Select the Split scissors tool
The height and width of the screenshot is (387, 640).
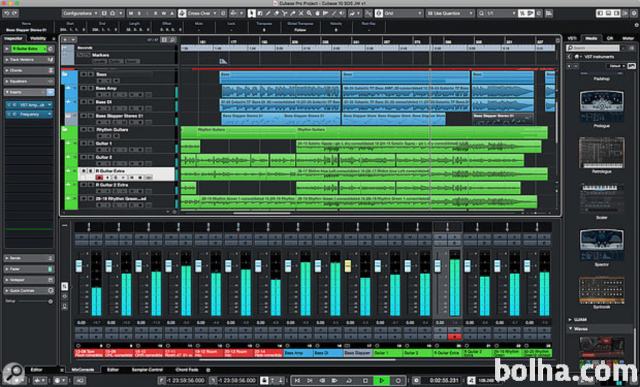pyautogui.click(x=284, y=13)
